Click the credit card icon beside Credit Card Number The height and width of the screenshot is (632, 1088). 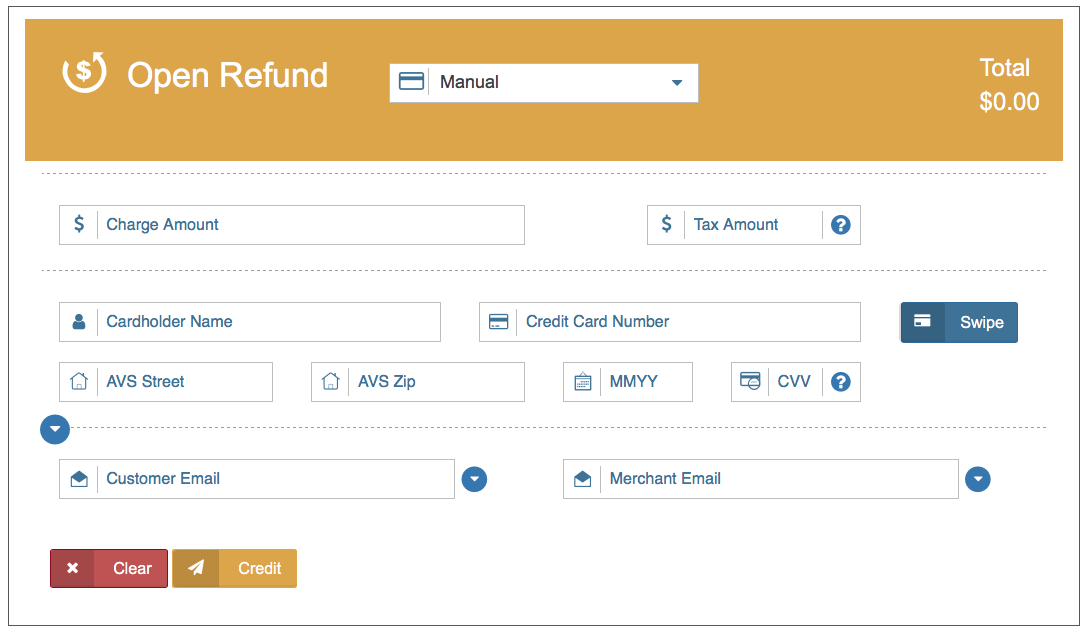pos(500,321)
